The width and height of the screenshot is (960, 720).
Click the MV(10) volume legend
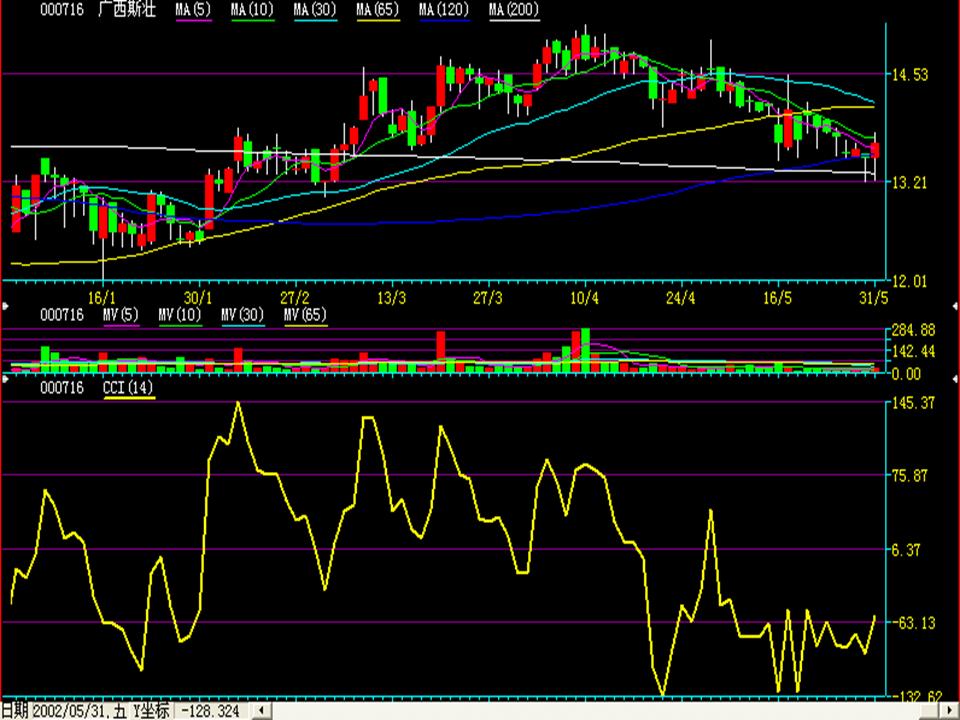click(x=181, y=315)
